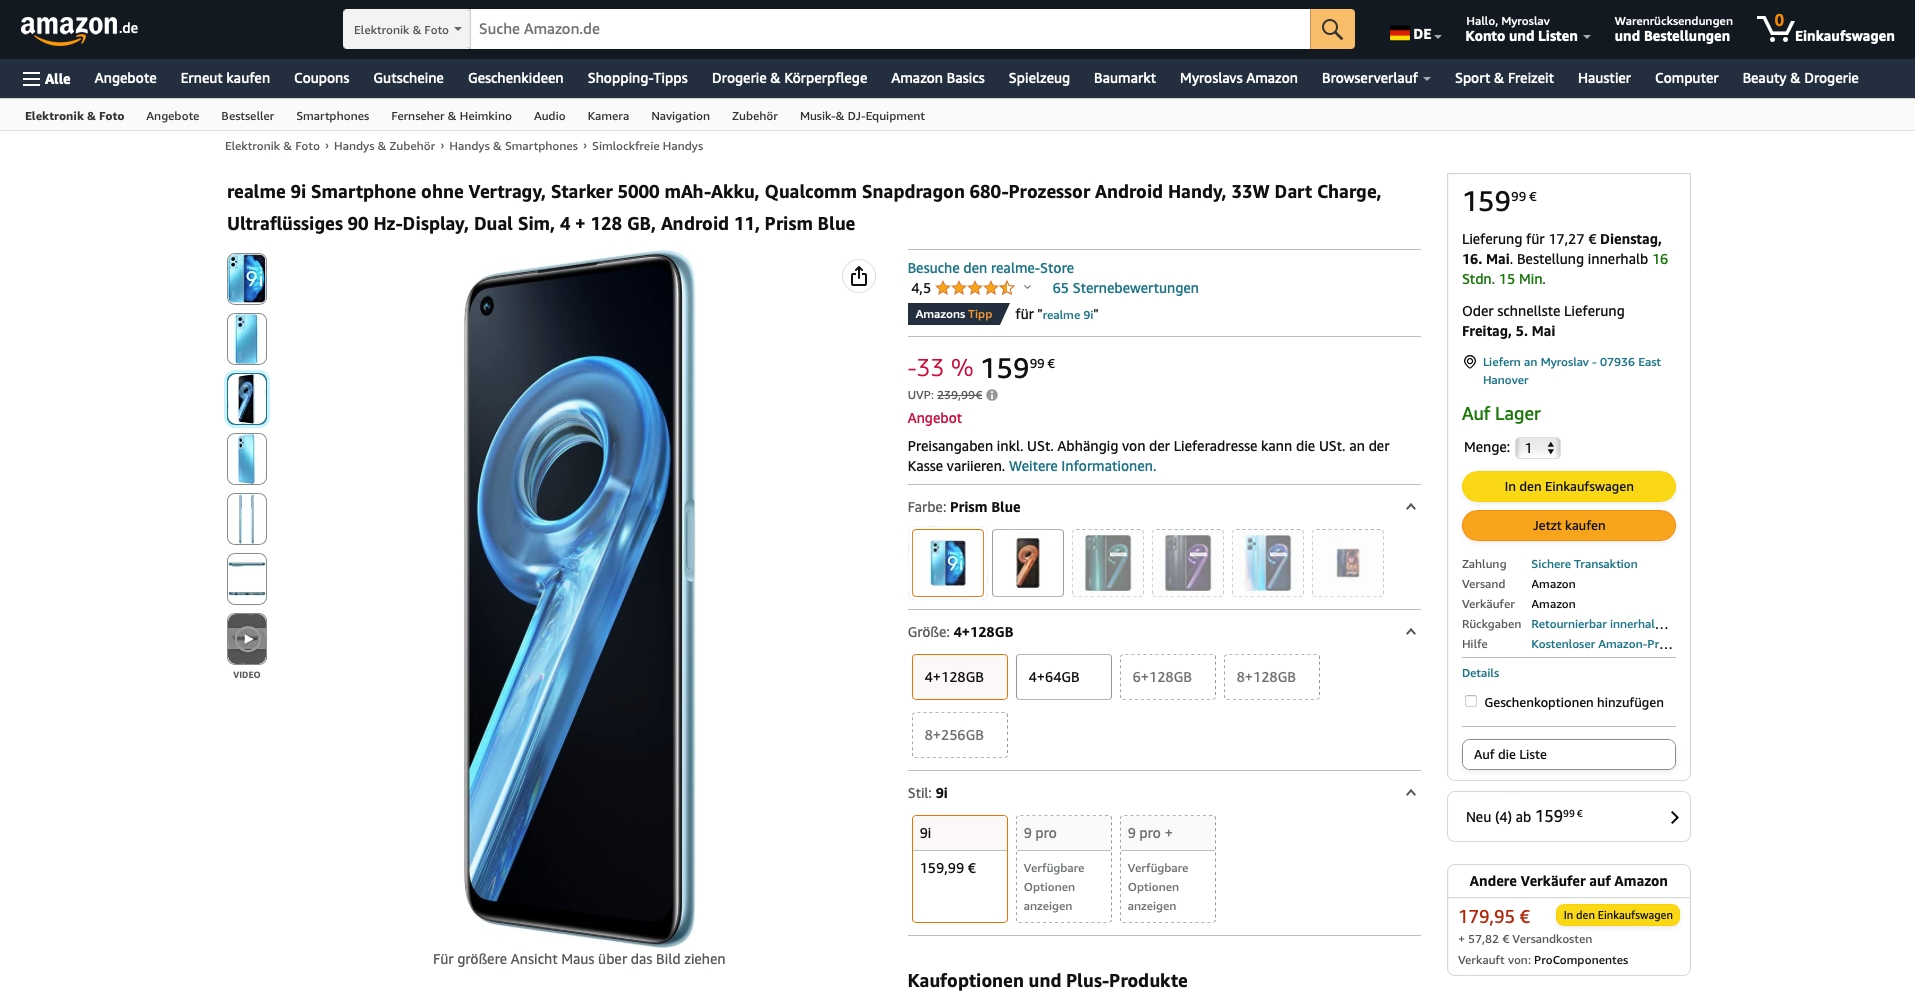Image resolution: width=1915 pixels, height=994 pixels.
Task: Open the 65 Sternebewertungen link
Action: (1125, 288)
